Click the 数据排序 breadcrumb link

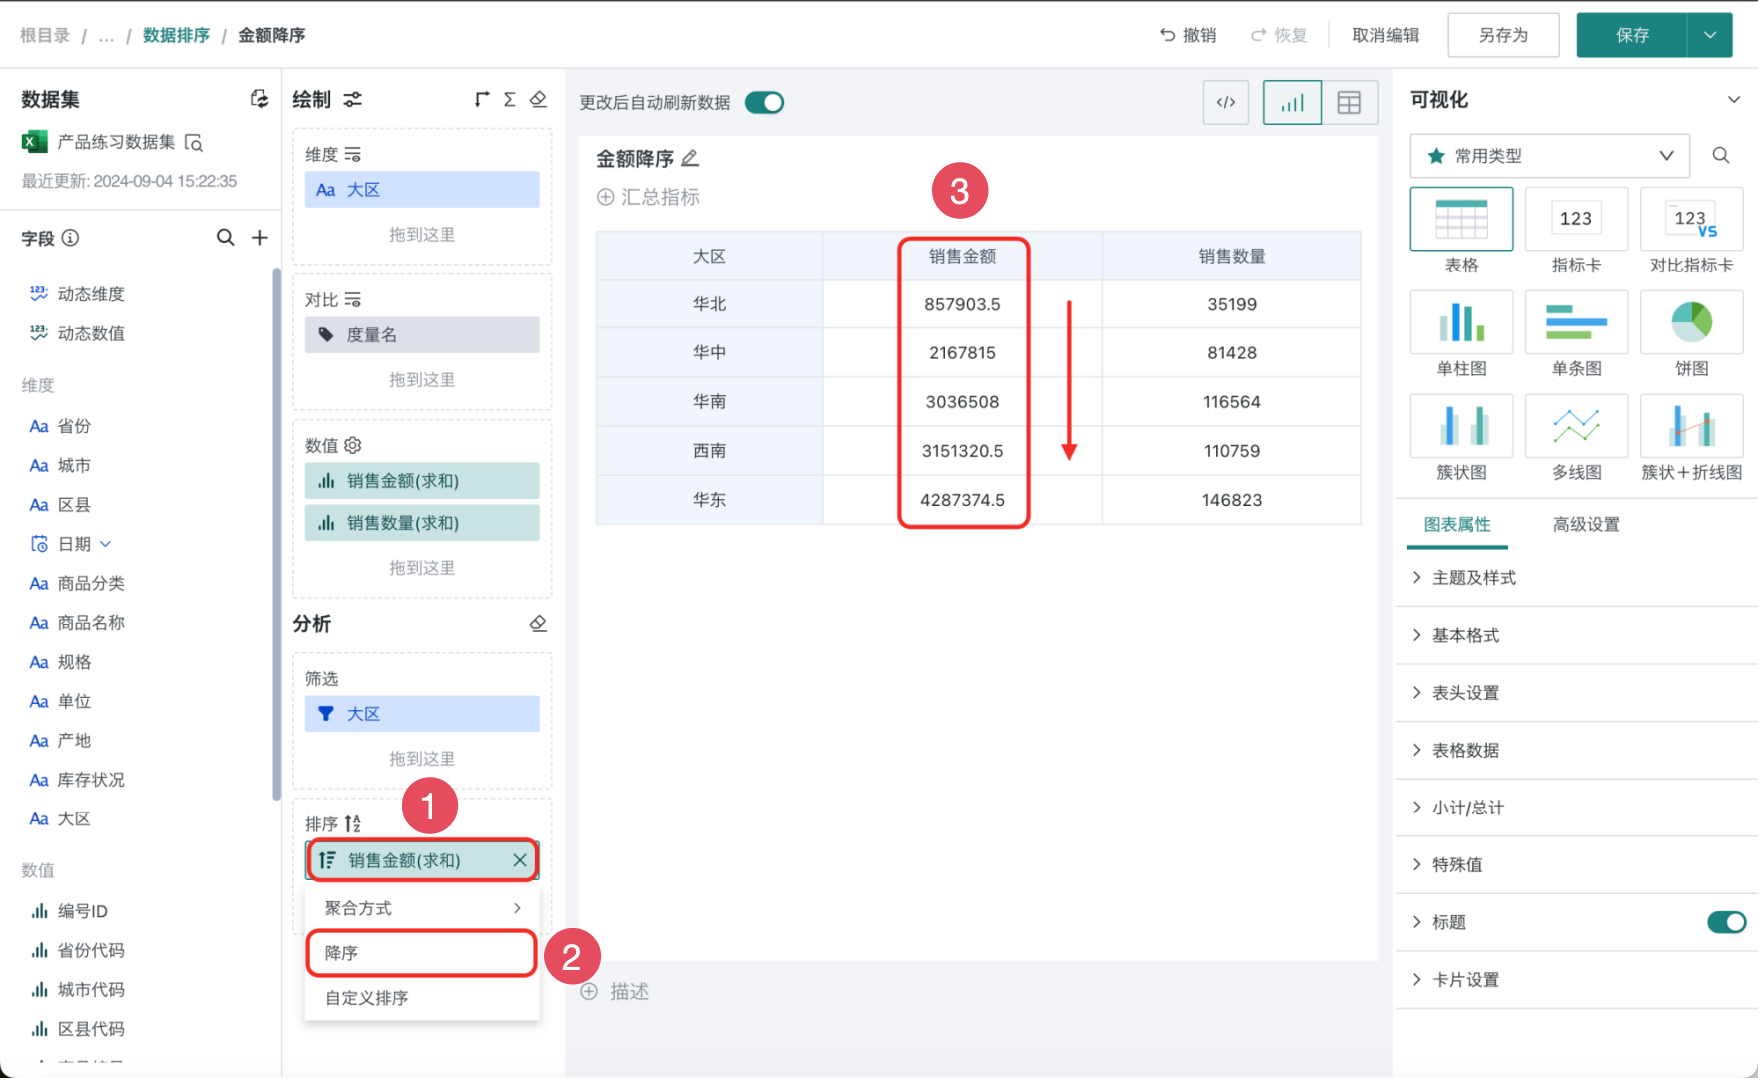[x=176, y=35]
